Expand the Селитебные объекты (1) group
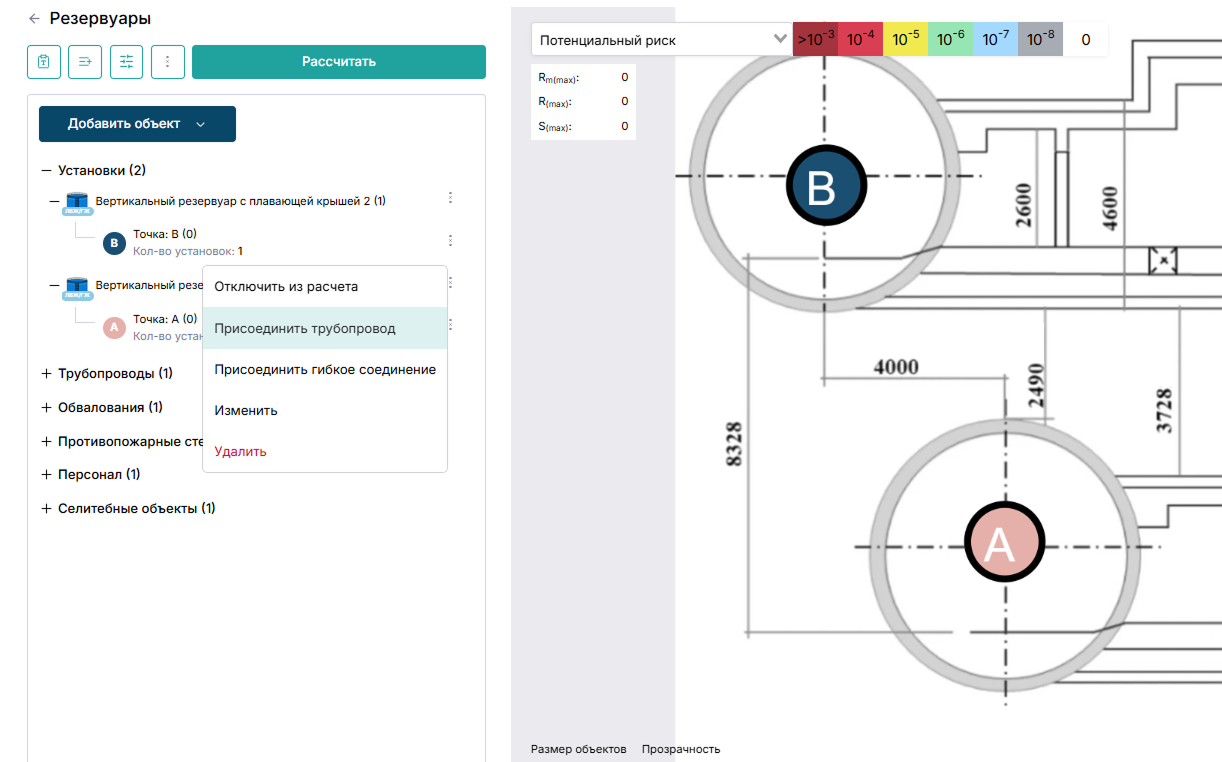The height and width of the screenshot is (762, 1222). pyautogui.click(x=46, y=508)
